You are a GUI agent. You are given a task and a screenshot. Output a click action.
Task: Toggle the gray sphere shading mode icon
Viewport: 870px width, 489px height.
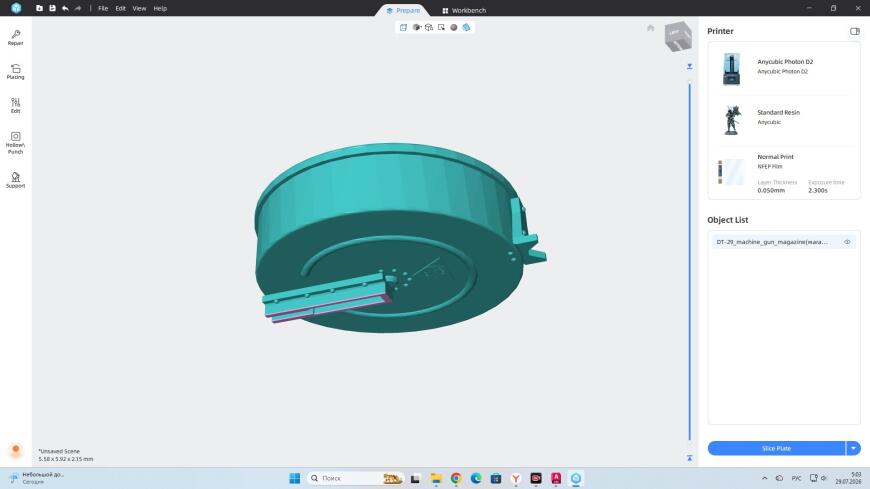click(453, 27)
